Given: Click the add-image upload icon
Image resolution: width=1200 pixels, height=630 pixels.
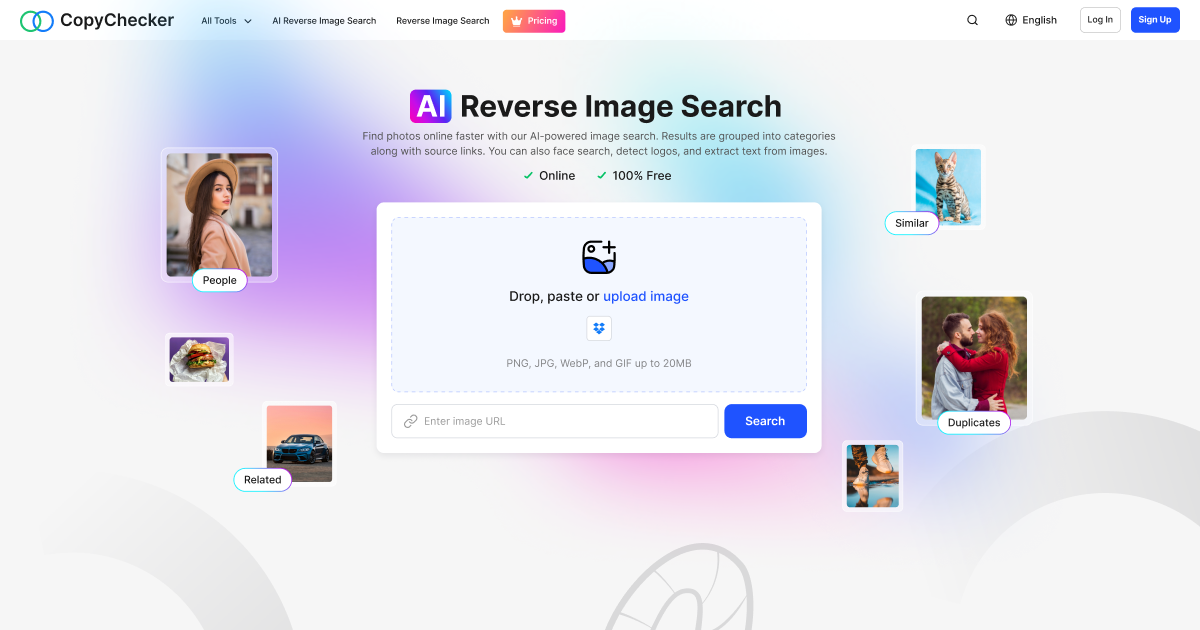Looking at the screenshot, I should click(599, 257).
